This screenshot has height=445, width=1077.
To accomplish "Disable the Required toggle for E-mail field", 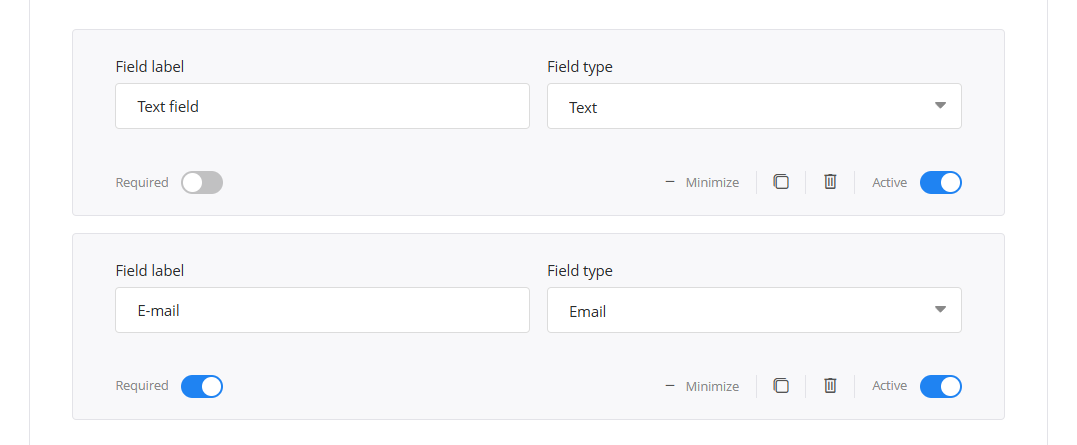I will pyautogui.click(x=202, y=387).
